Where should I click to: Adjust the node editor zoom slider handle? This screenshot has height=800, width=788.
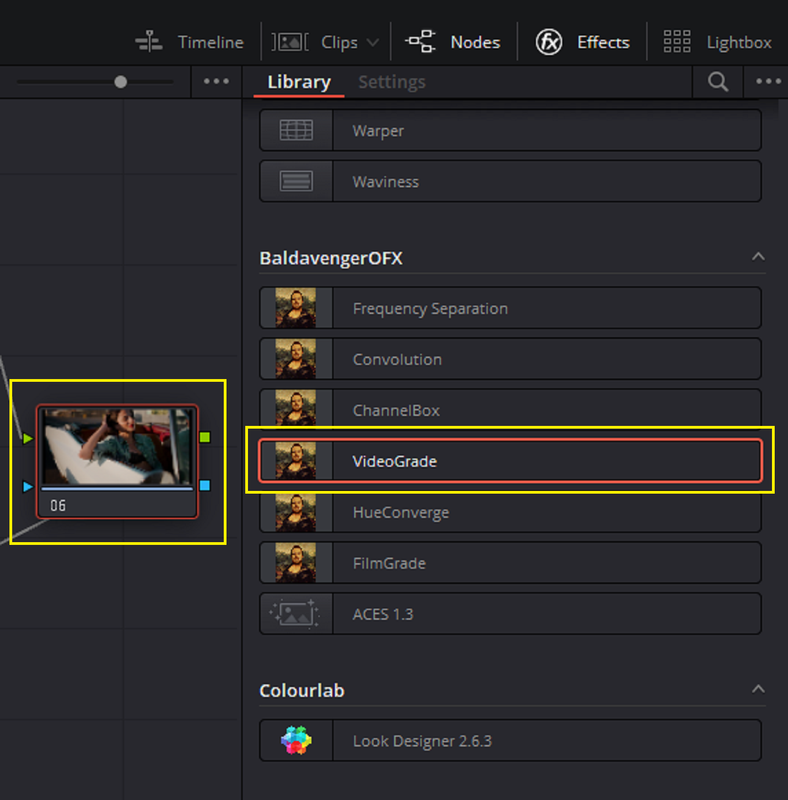coord(120,82)
